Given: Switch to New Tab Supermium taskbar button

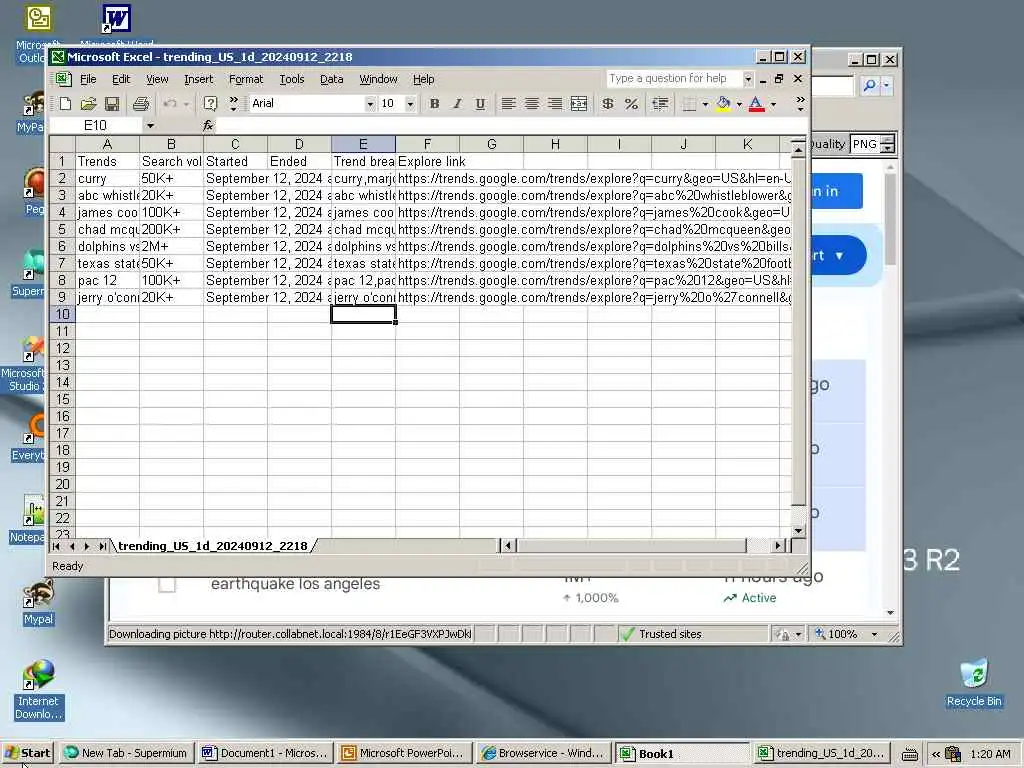Looking at the screenshot, I should [125, 753].
